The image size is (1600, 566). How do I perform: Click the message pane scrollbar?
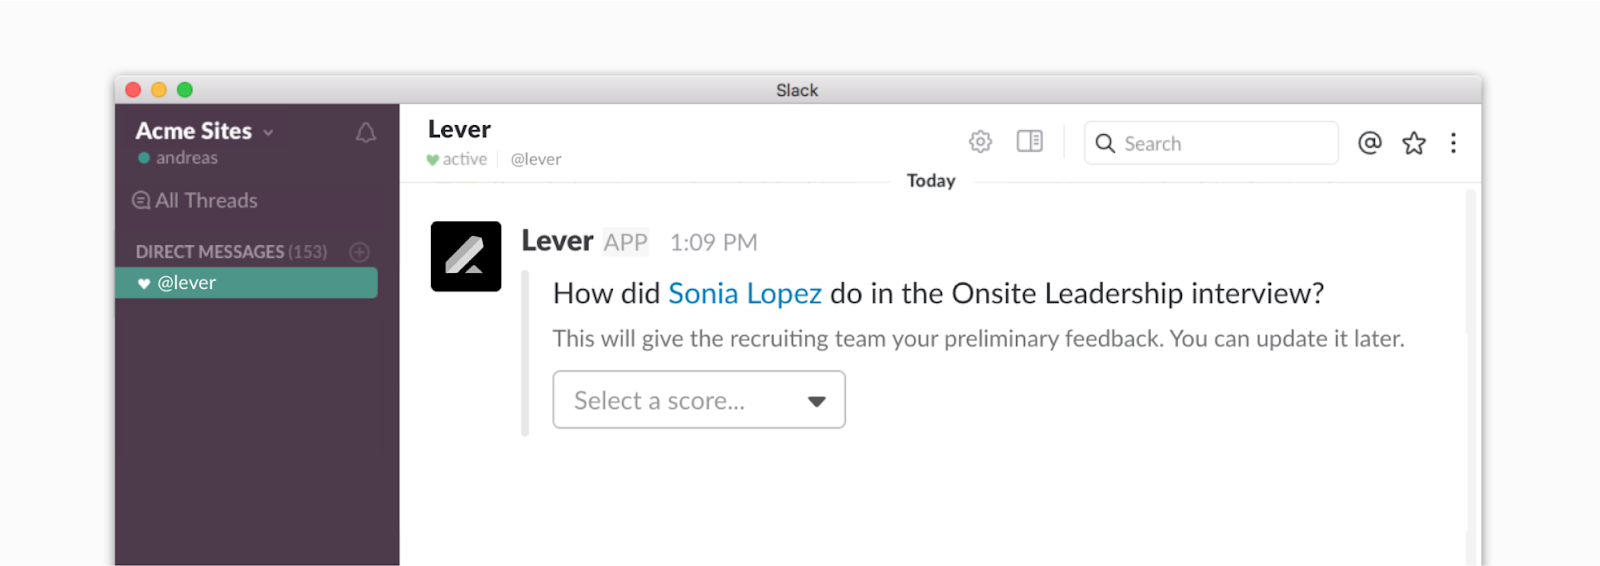[1471, 300]
